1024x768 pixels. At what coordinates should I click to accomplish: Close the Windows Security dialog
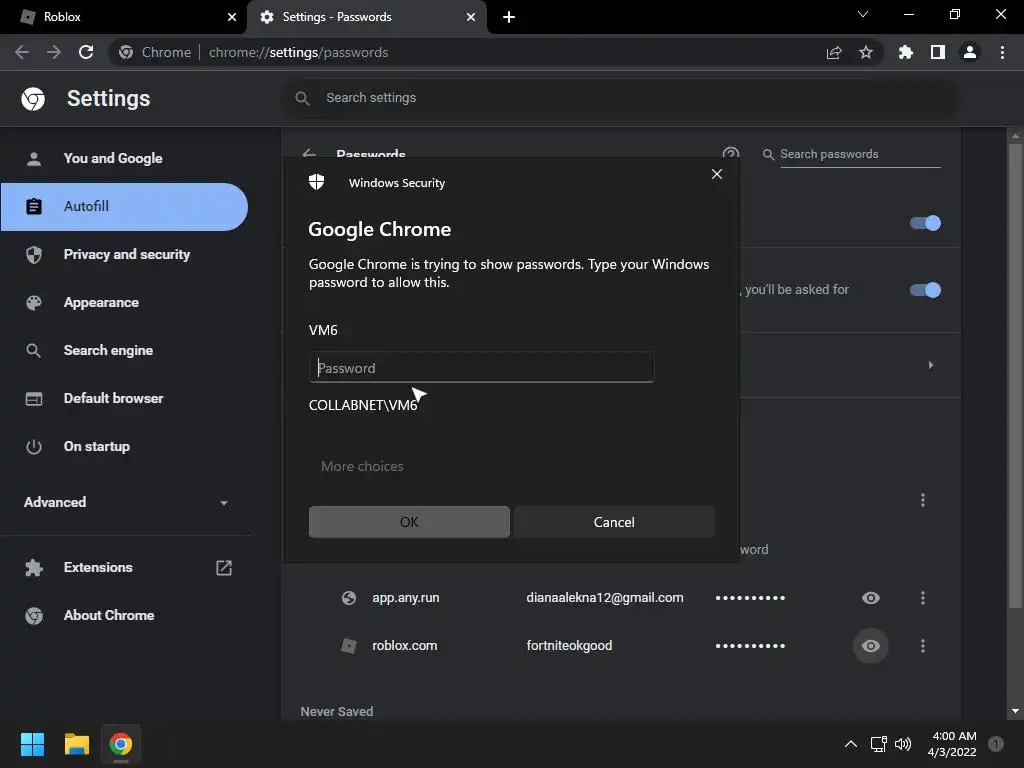tap(716, 174)
